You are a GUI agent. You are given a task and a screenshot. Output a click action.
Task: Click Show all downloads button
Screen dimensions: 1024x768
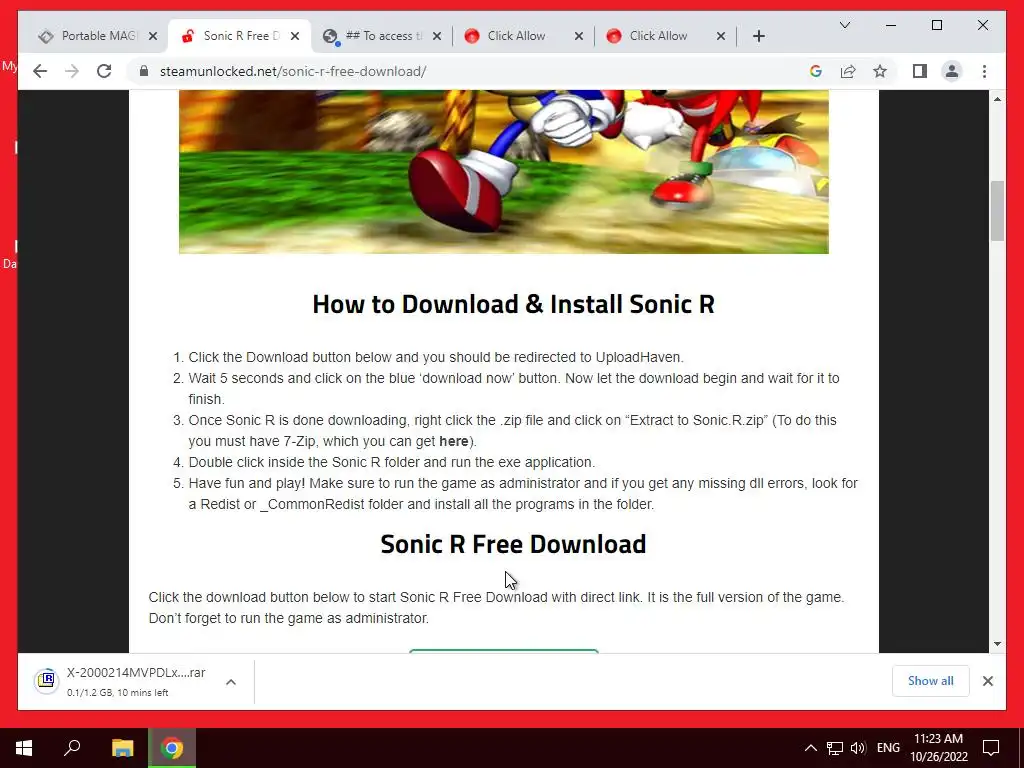pyautogui.click(x=931, y=680)
